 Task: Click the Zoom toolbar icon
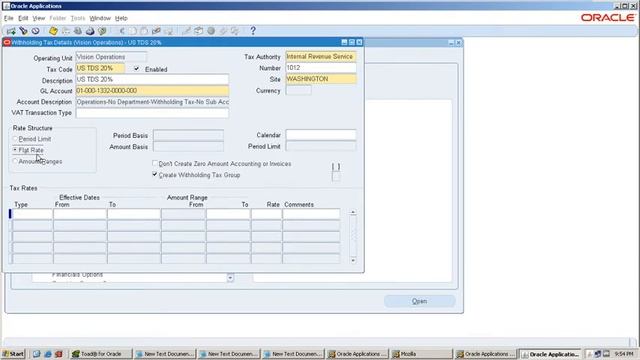[199, 31]
